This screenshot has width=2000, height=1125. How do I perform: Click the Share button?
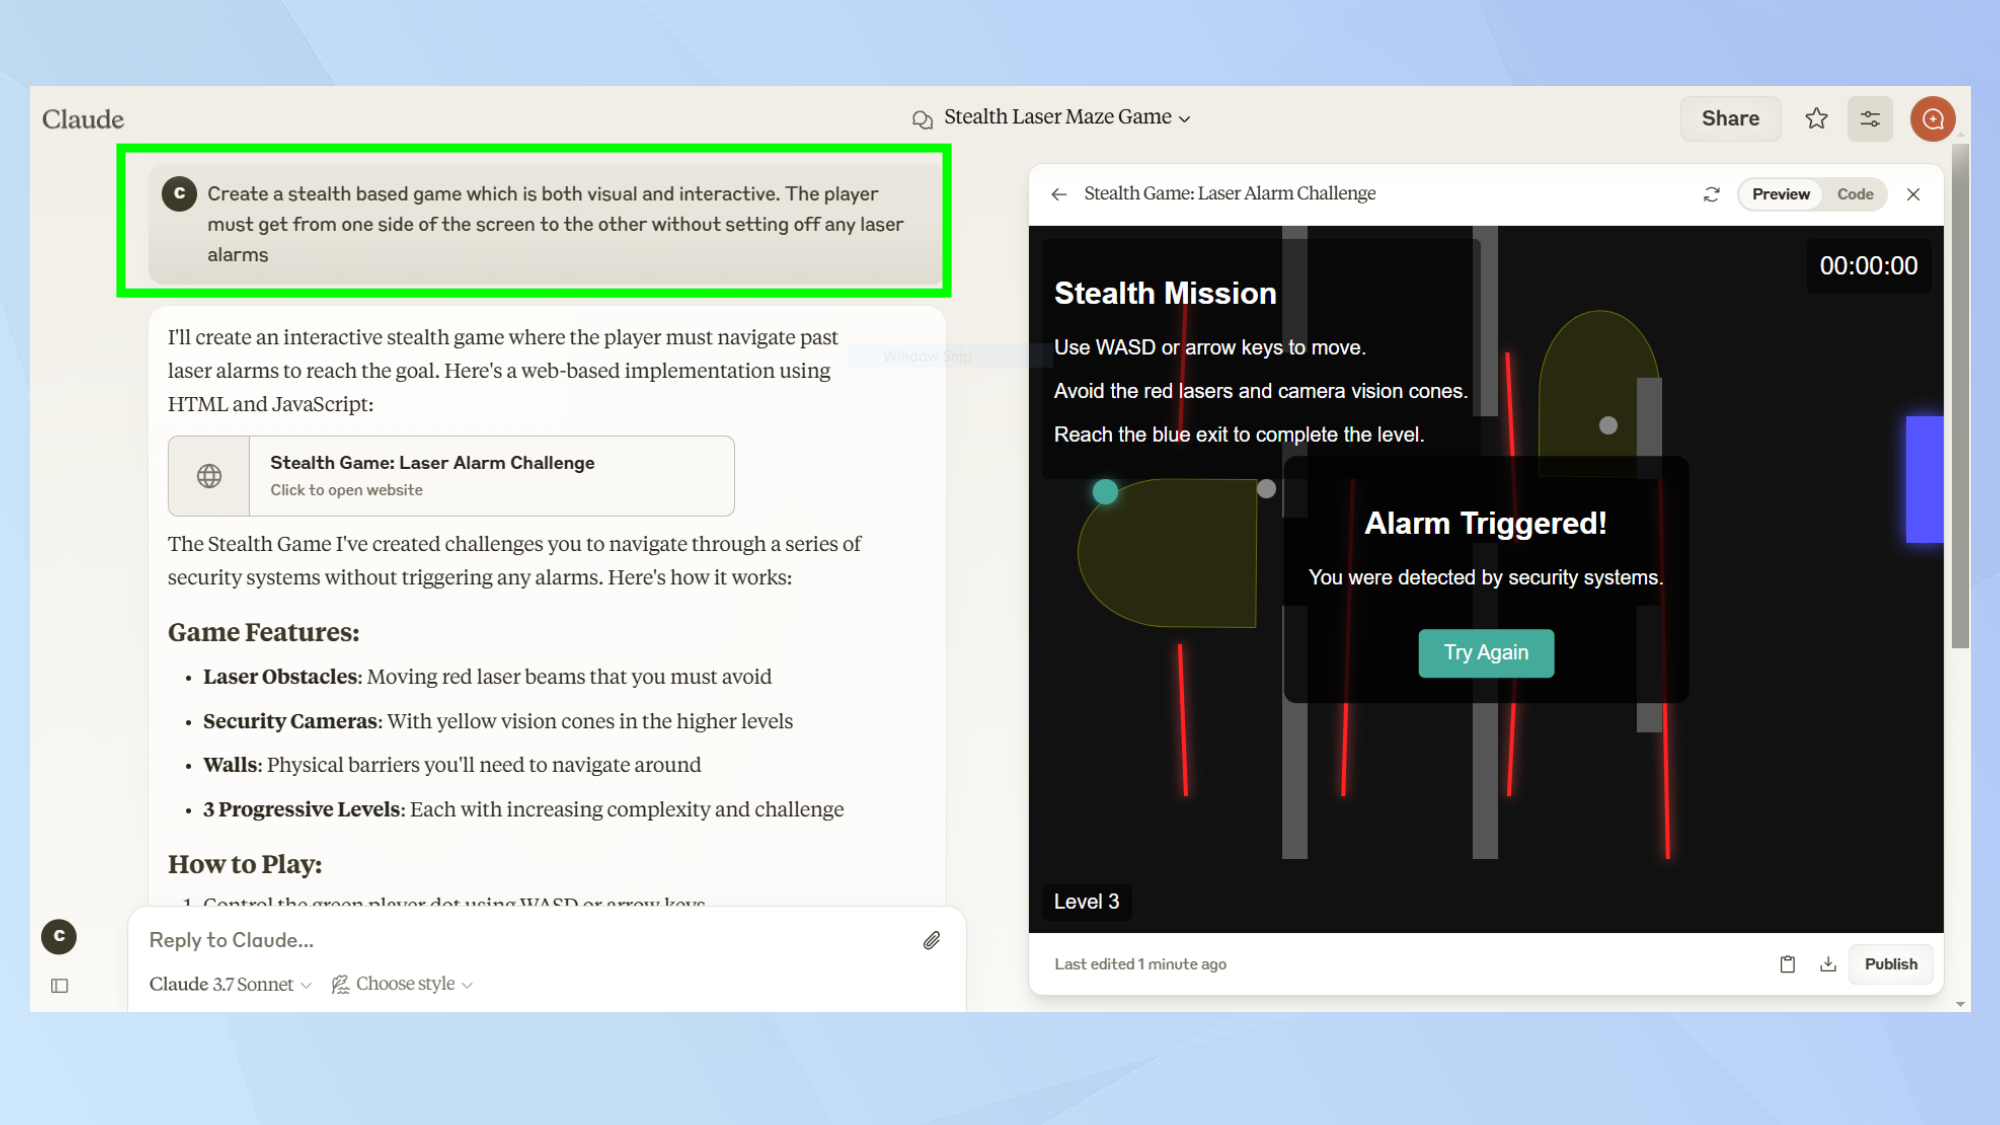(1730, 119)
